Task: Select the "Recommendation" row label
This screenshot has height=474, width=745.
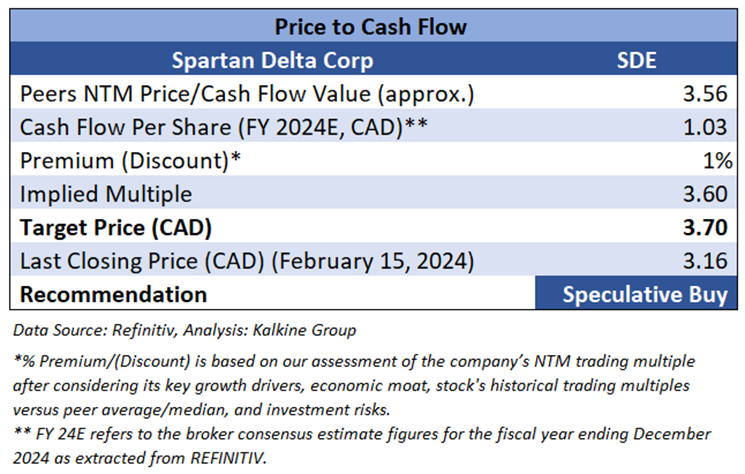Action: pyautogui.click(x=113, y=295)
